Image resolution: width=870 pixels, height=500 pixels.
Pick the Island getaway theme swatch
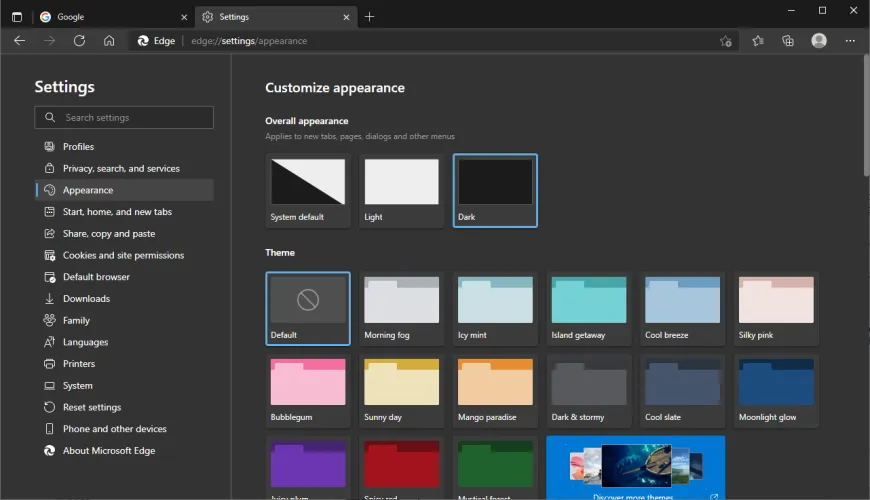tap(589, 308)
